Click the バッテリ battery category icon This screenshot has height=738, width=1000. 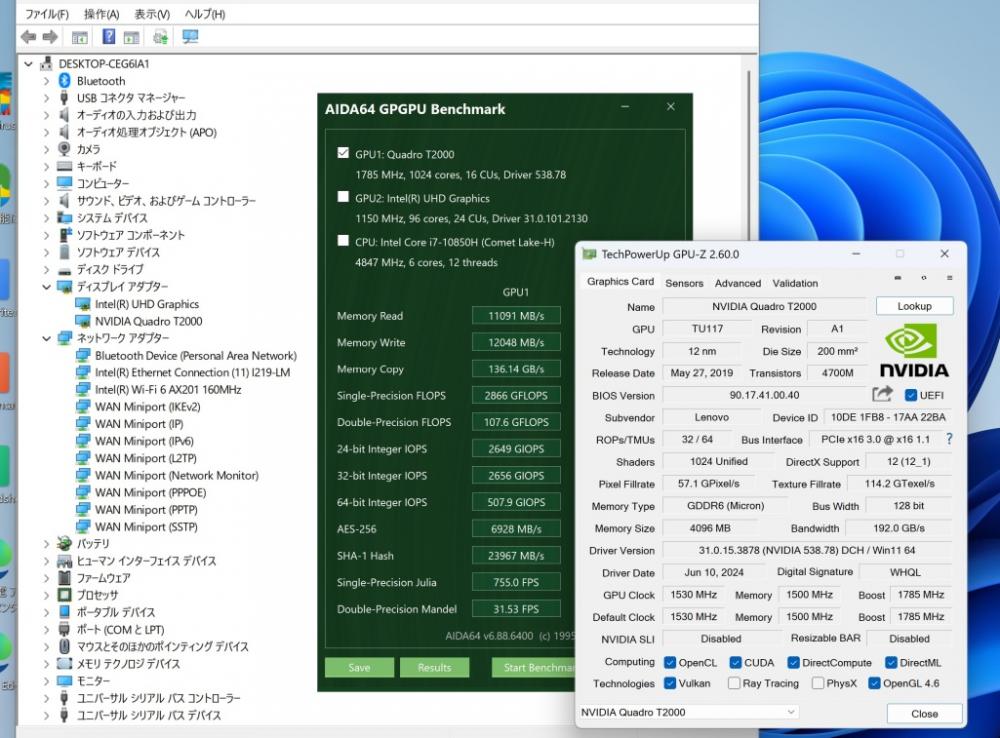click(x=64, y=543)
